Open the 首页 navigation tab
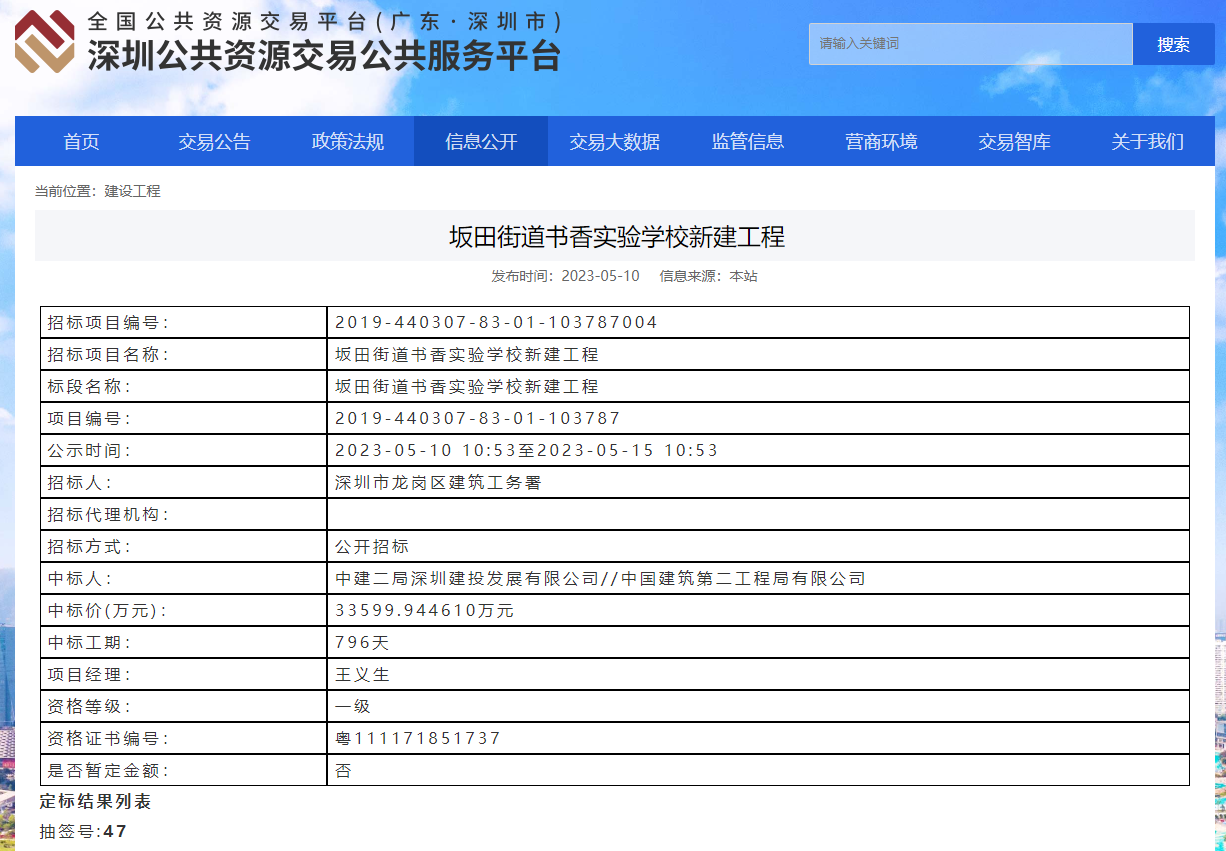1226x851 pixels. pos(81,141)
